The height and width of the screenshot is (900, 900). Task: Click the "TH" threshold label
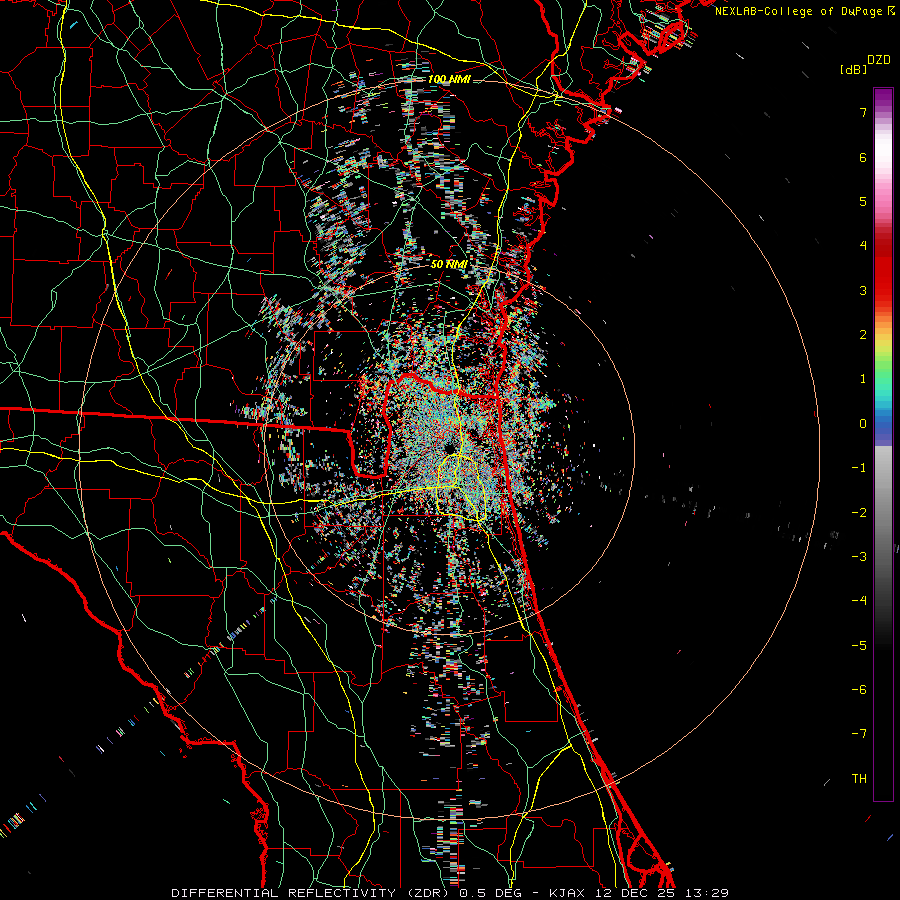pos(859,779)
